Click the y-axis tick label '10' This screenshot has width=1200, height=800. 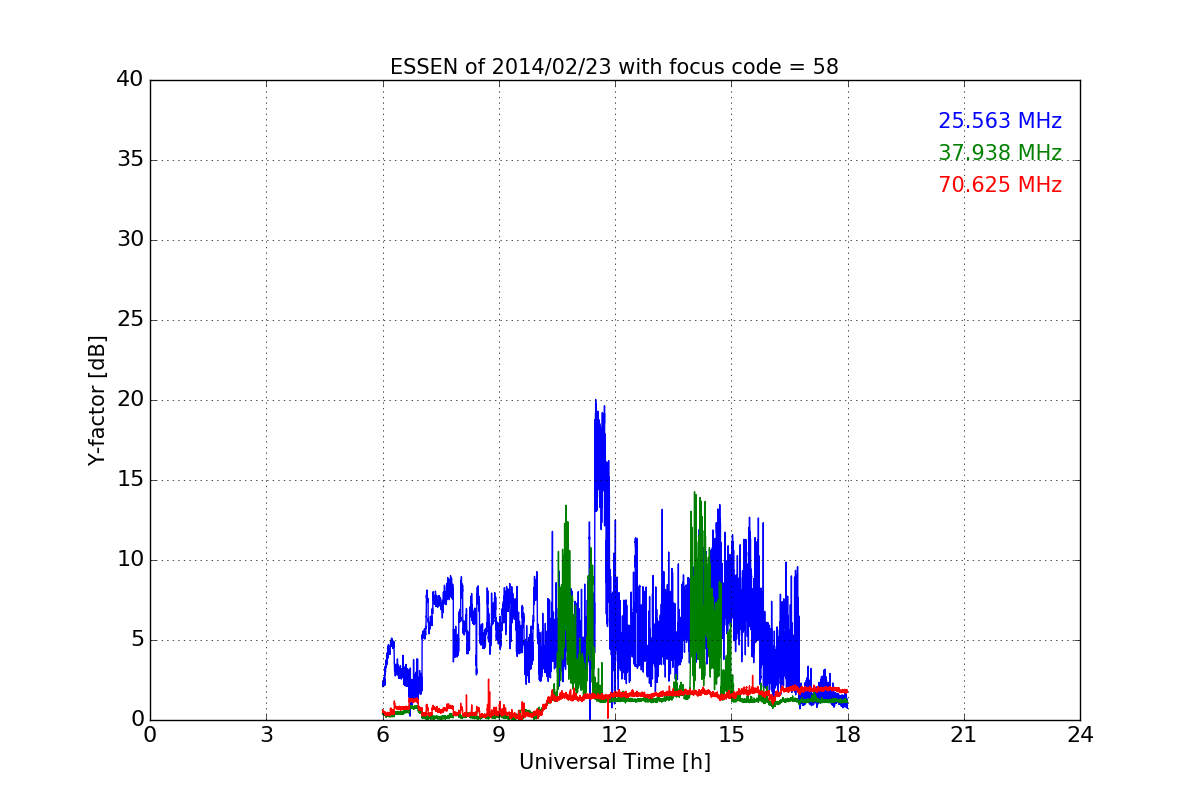[130, 560]
